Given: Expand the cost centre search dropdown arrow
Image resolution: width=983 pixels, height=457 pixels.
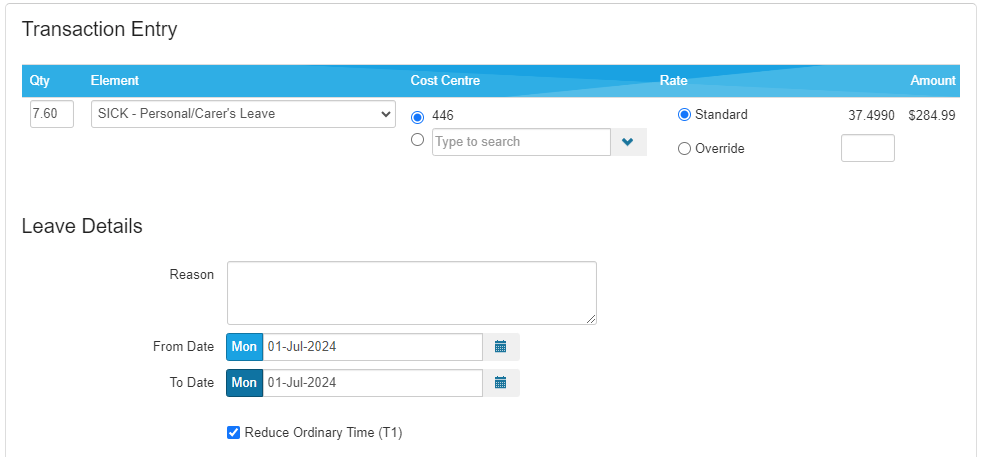Looking at the screenshot, I should pos(628,142).
